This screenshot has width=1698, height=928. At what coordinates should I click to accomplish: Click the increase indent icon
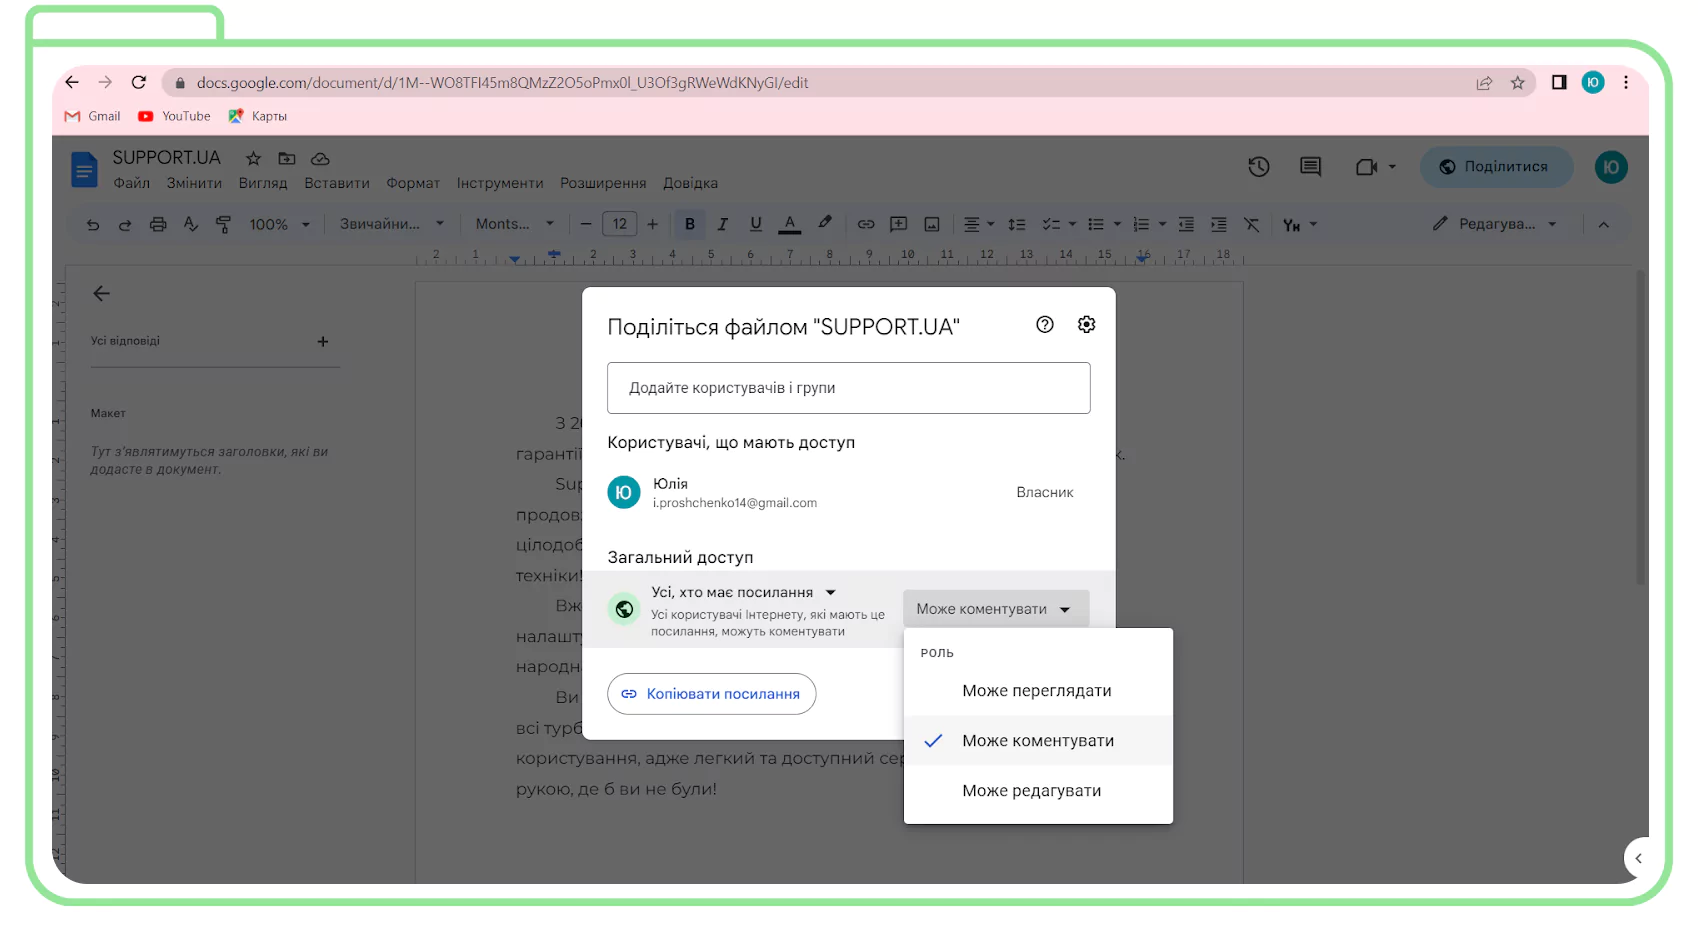[1219, 224]
